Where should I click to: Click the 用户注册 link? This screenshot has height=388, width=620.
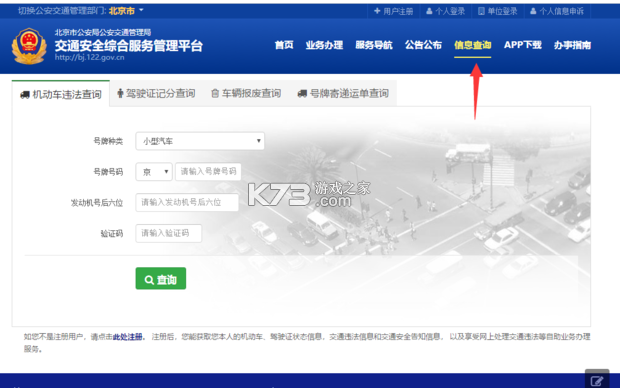393,11
